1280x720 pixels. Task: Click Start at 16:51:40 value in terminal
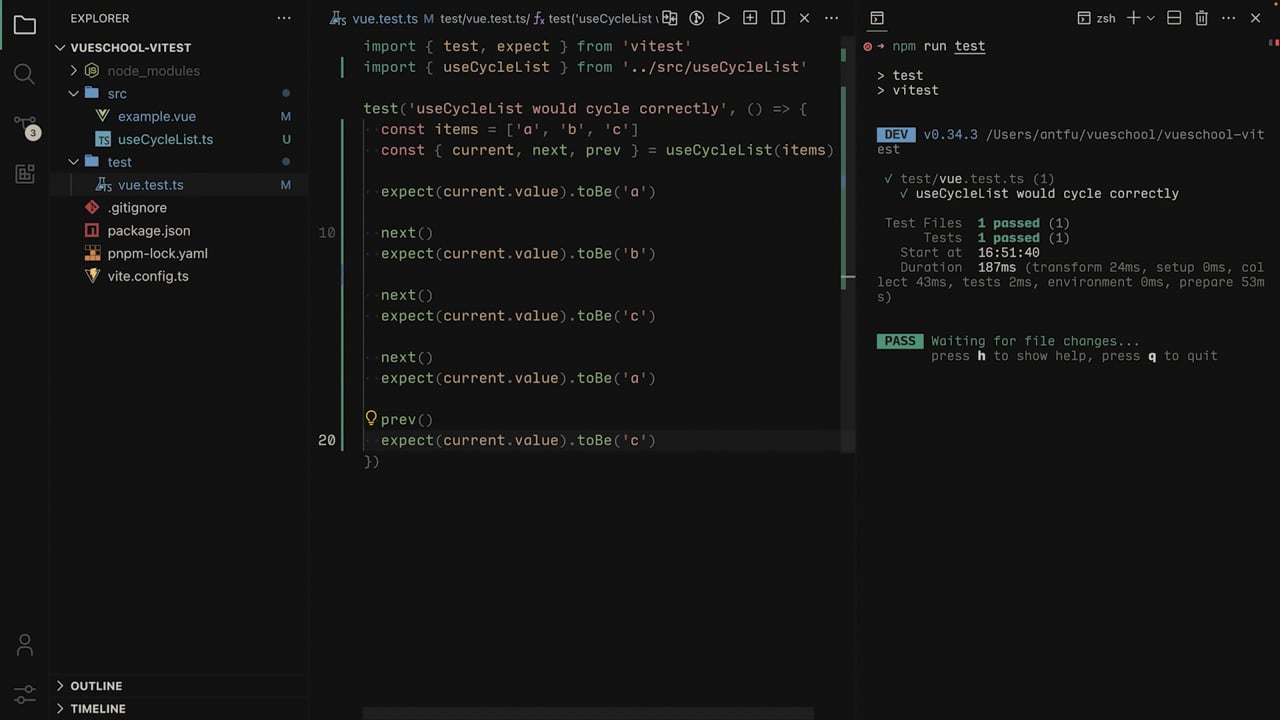pos(1009,253)
